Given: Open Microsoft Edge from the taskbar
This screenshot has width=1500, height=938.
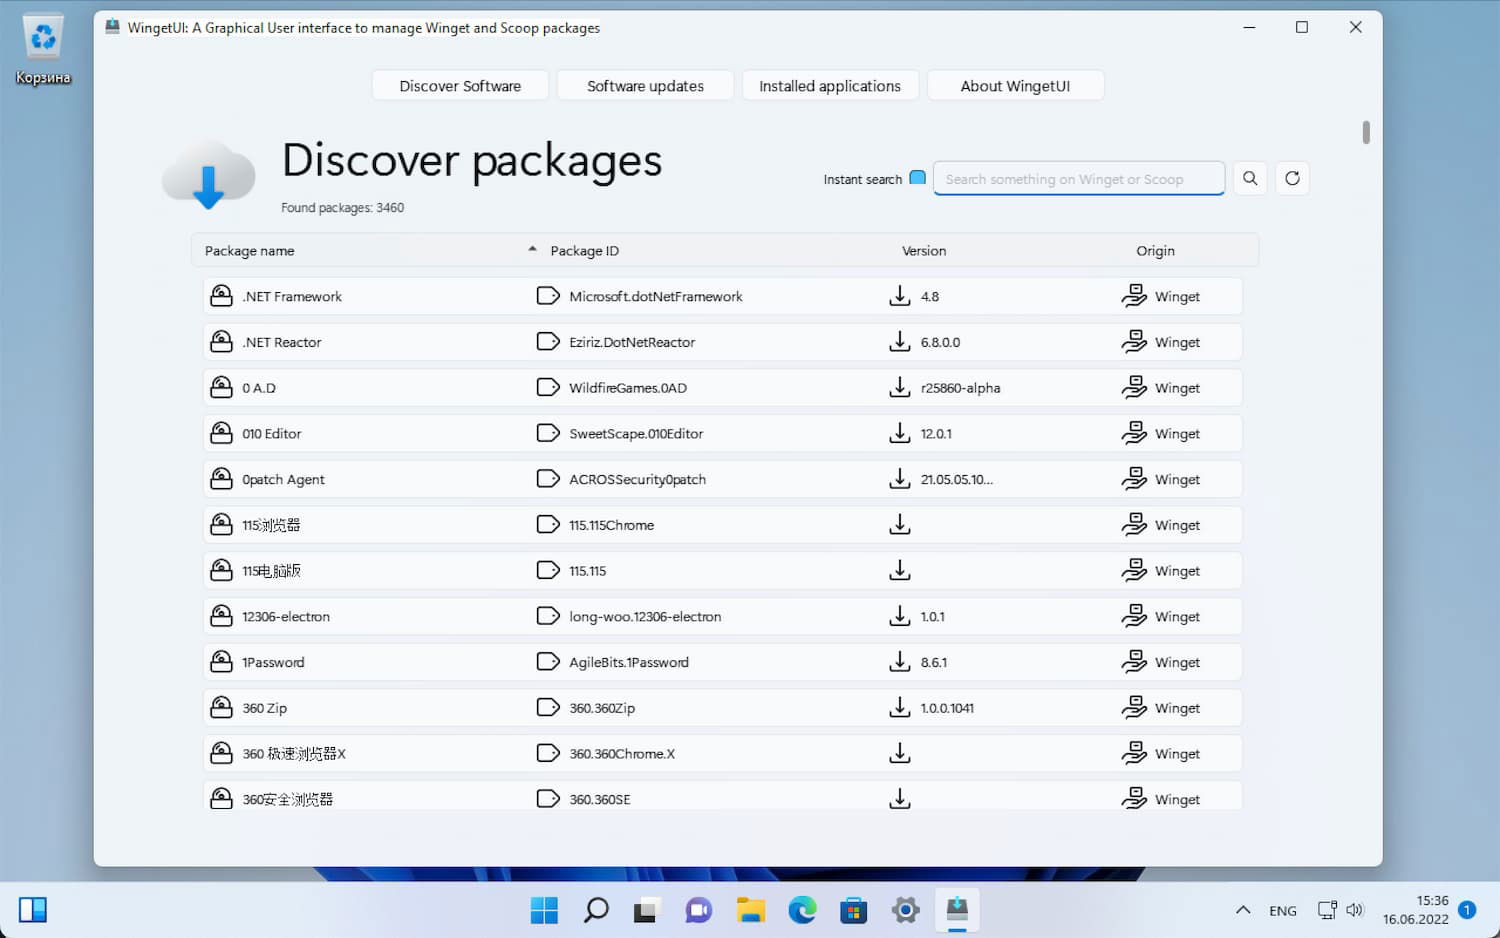Looking at the screenshot, I should [x=802, y=910].
